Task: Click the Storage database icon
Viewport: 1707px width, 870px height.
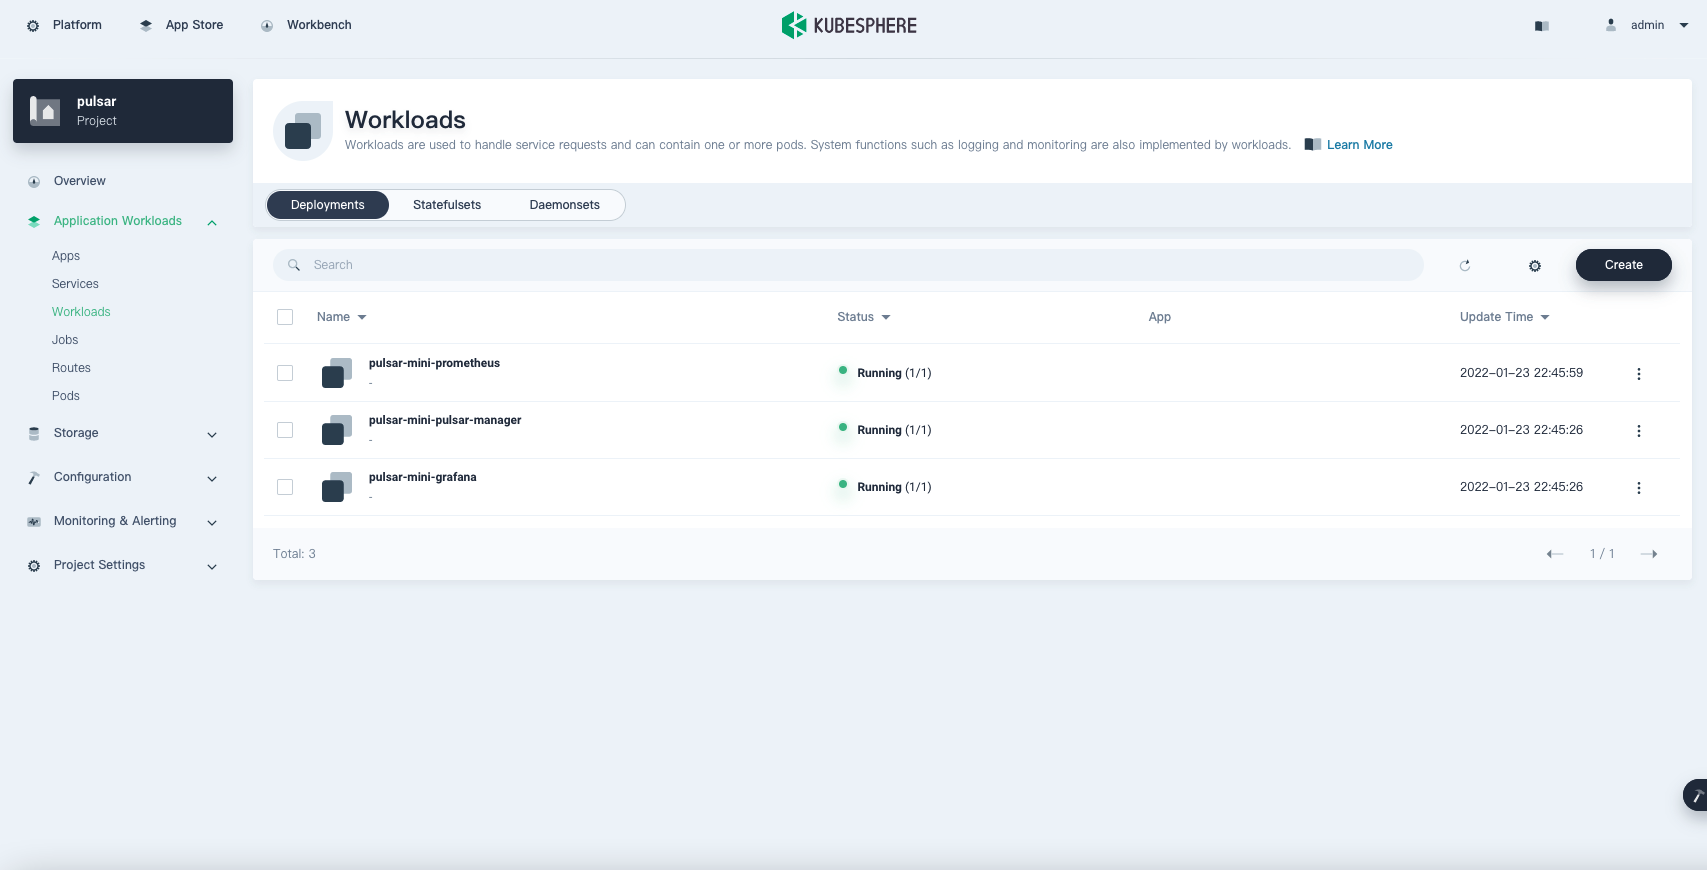Action: coord(34,434)
